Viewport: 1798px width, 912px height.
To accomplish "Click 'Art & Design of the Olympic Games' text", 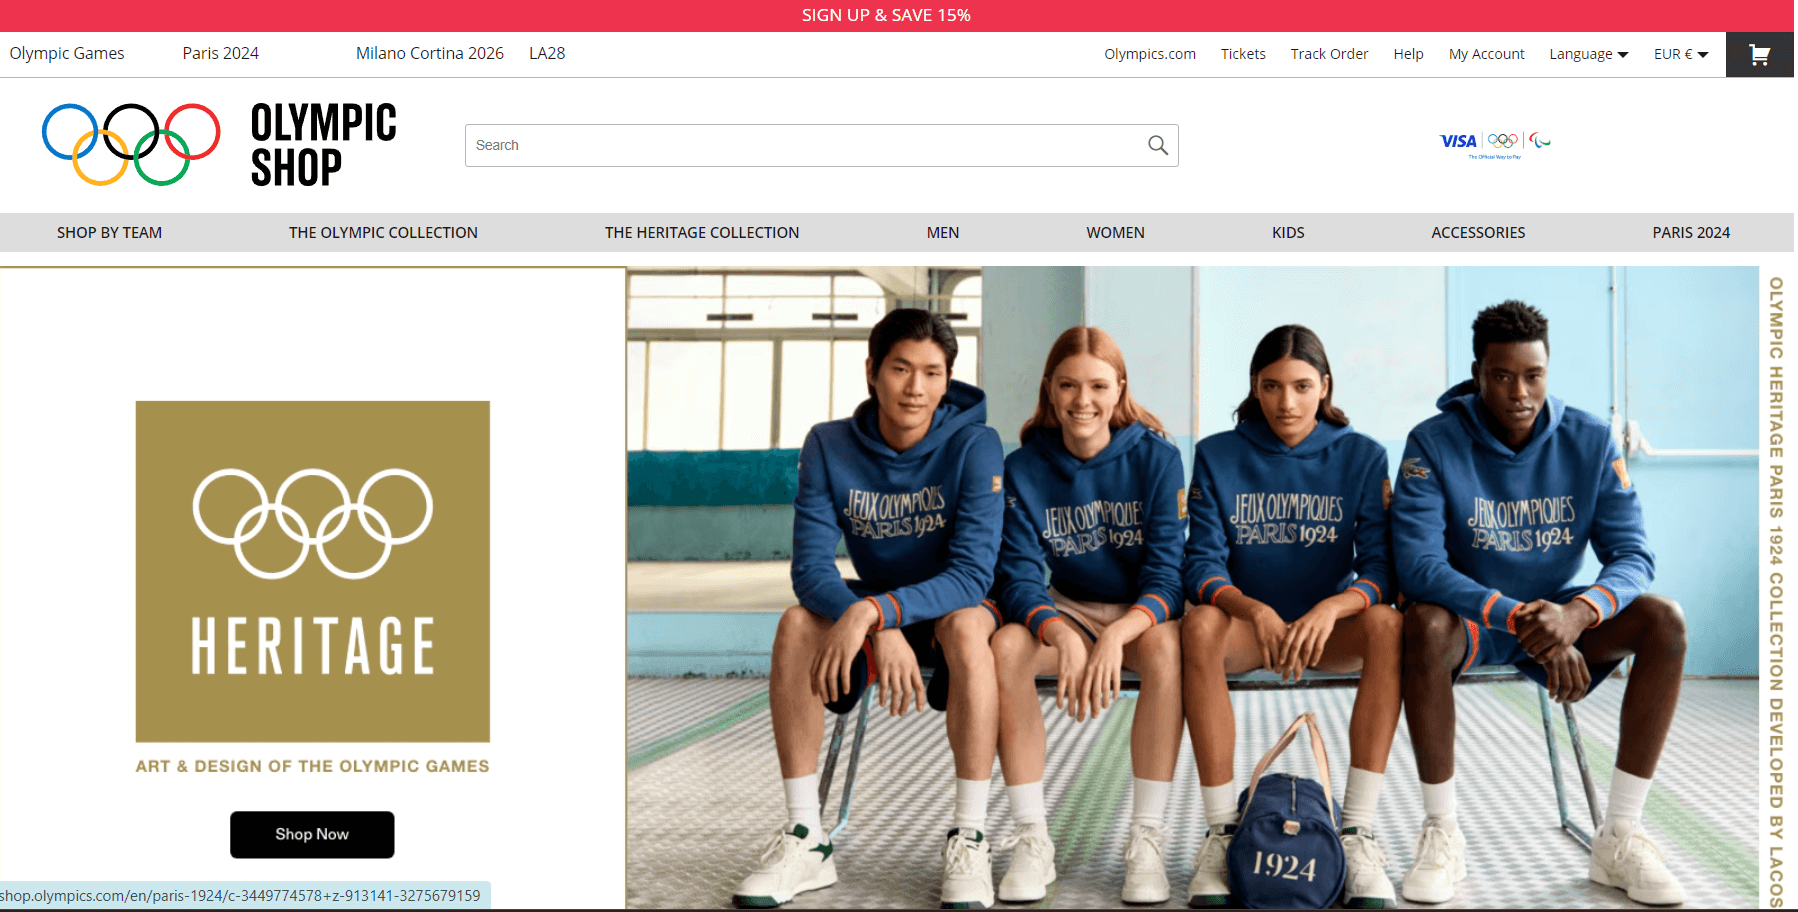I will [313, 766].
